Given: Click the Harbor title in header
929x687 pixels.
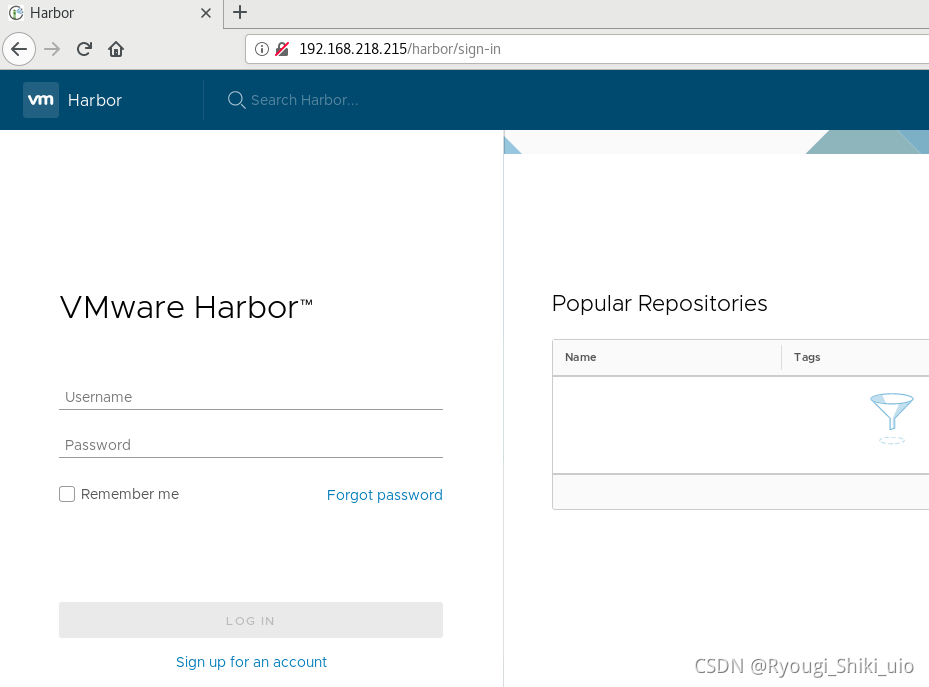Looking at the screenshot, I should (95, 100).
